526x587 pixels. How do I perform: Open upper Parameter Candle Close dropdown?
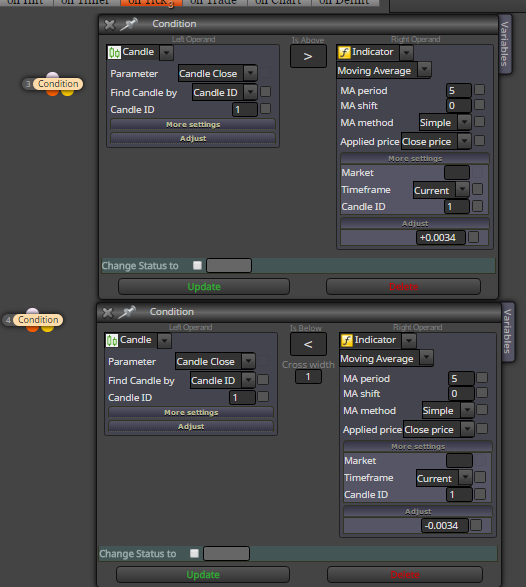[250, 73]
